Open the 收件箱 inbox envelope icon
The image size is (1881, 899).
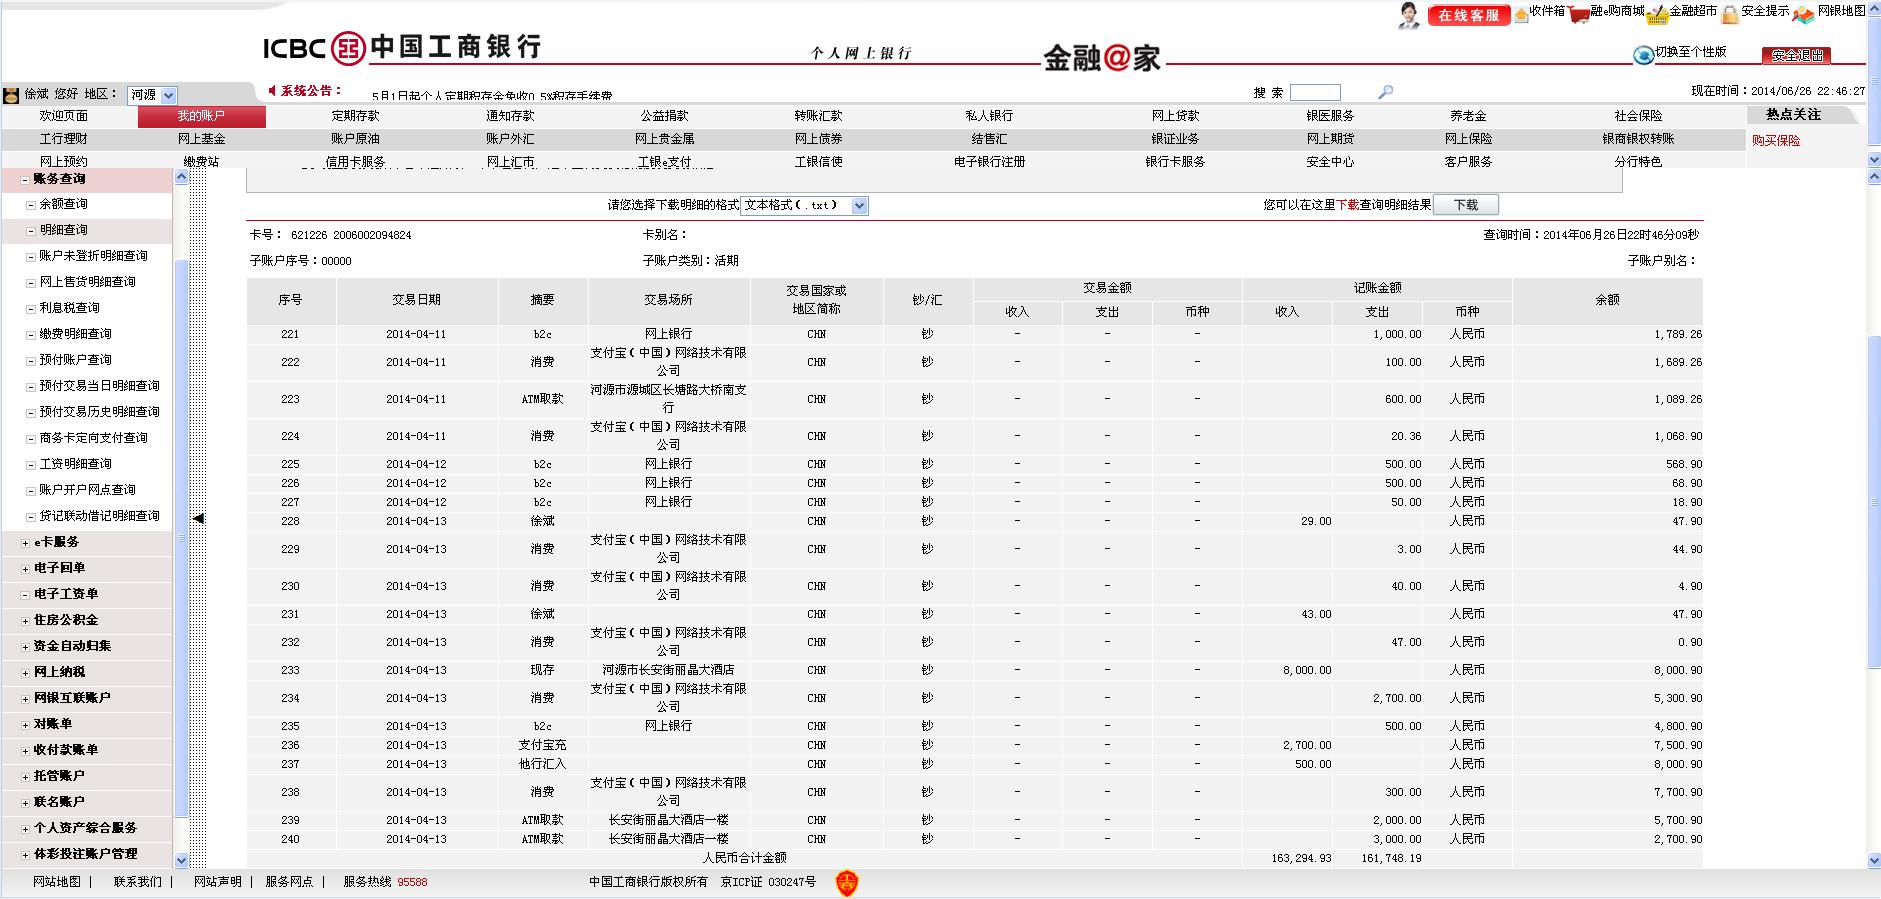(x=1521, y=14)
